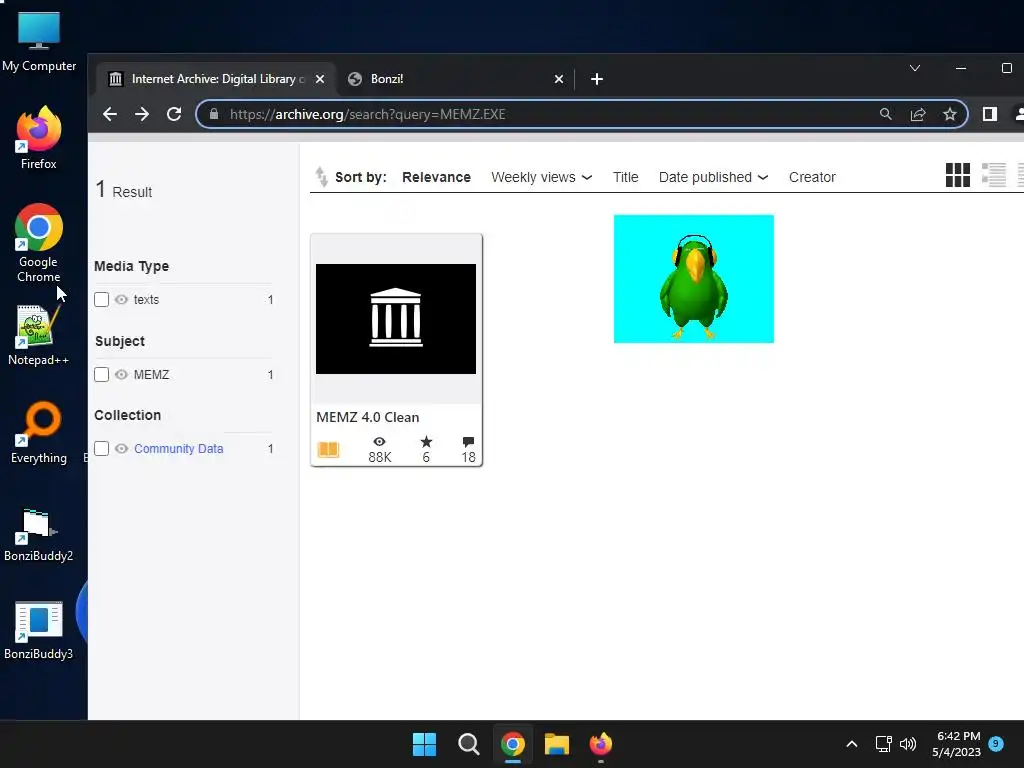The width and height of the screenshot is (1024, 768).
Task: Close the Internet Archive tab
Action: (320, 79)
